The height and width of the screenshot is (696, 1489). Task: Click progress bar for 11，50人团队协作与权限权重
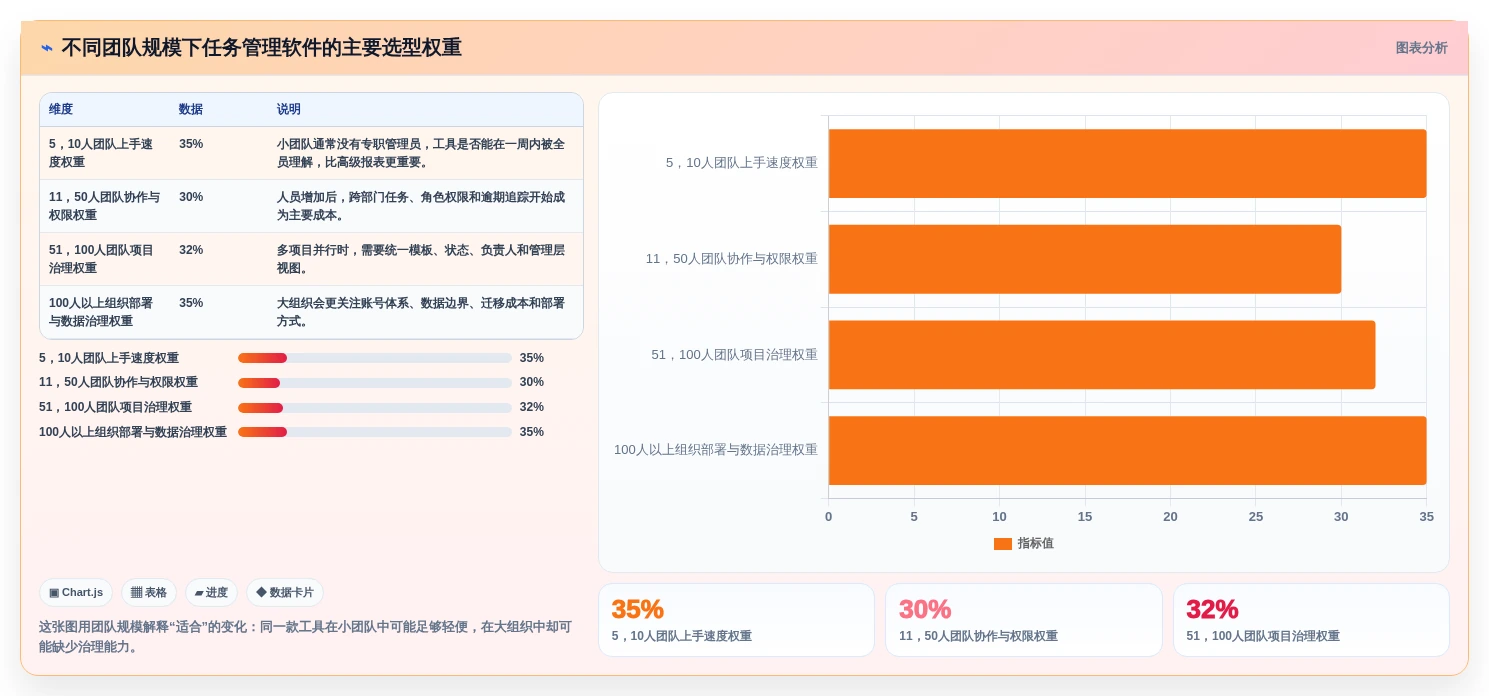375,383
